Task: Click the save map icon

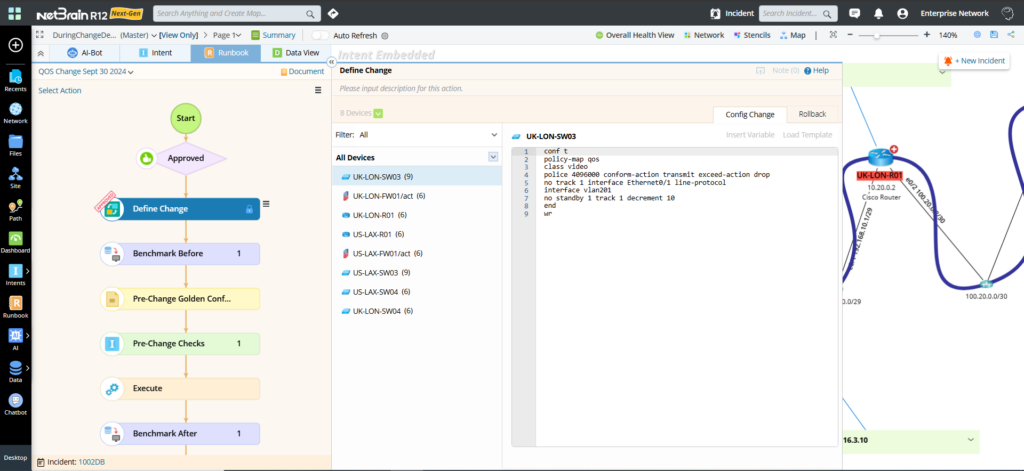Action: [x=994, y=34]
